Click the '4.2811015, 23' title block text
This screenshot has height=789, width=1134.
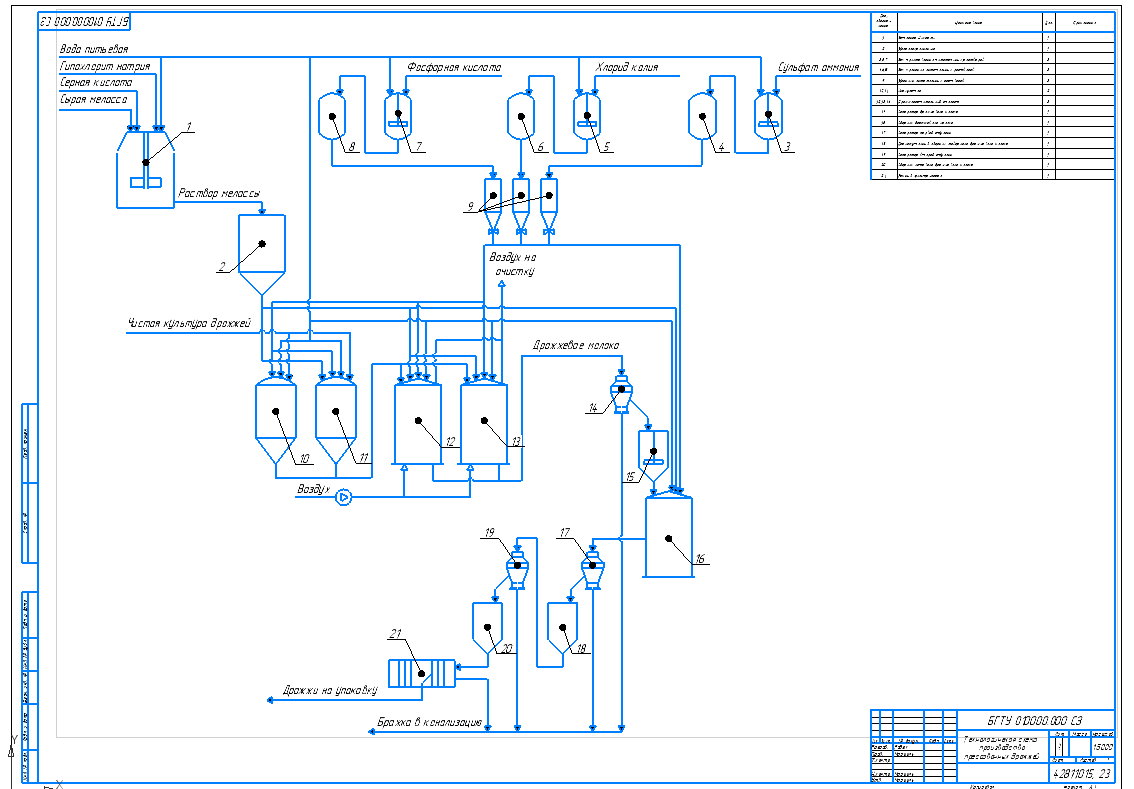click(x=1082, y=773)
